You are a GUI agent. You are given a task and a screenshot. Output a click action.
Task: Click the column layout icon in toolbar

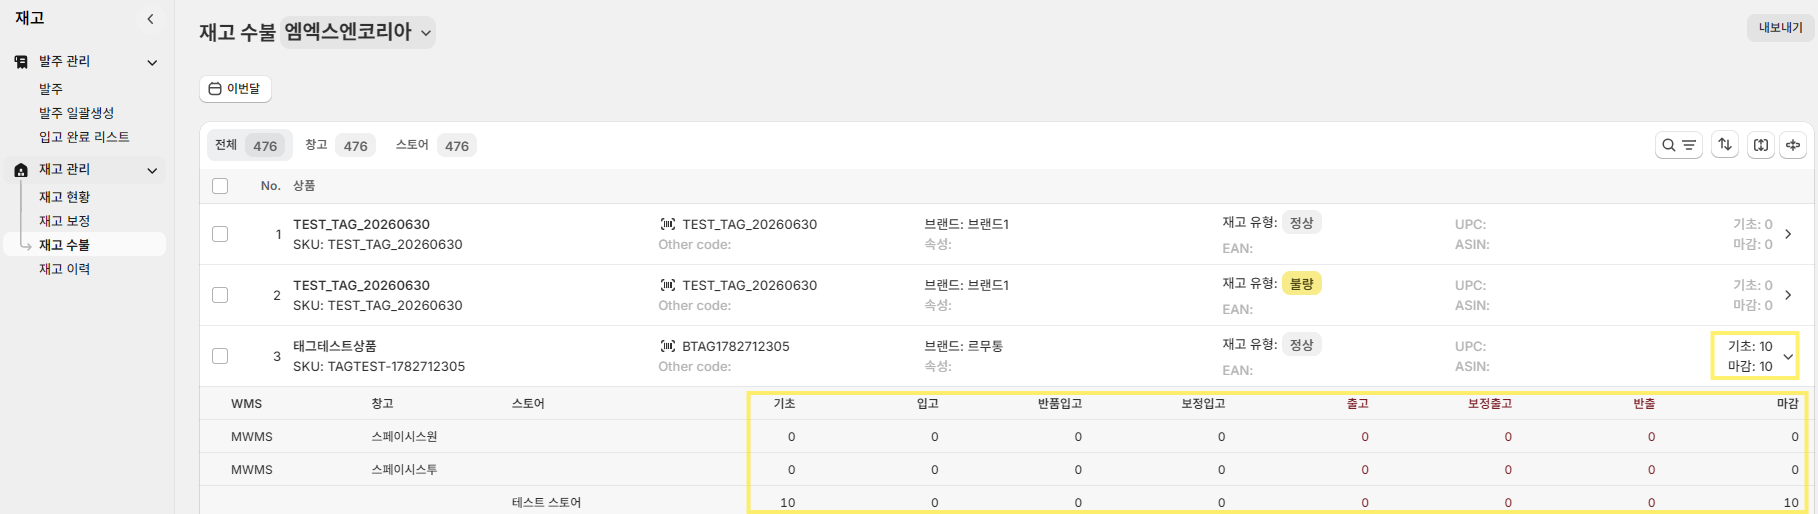pyautogui.click(x=1761, y=145)
